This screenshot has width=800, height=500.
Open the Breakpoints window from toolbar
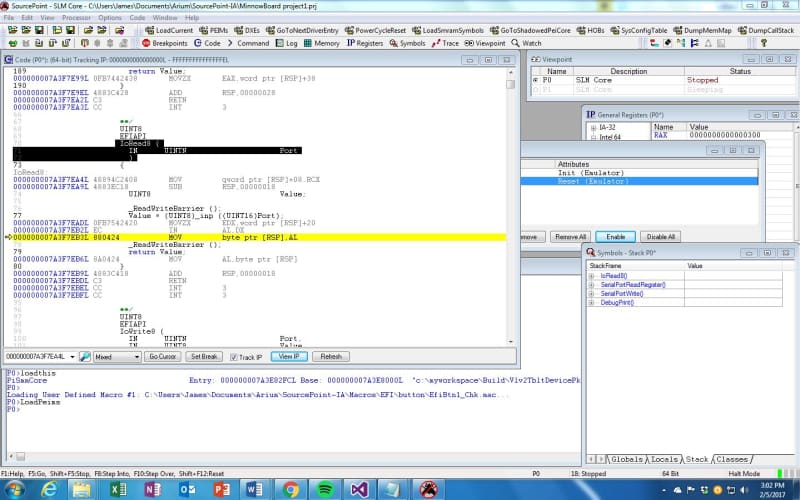(165, 43)
